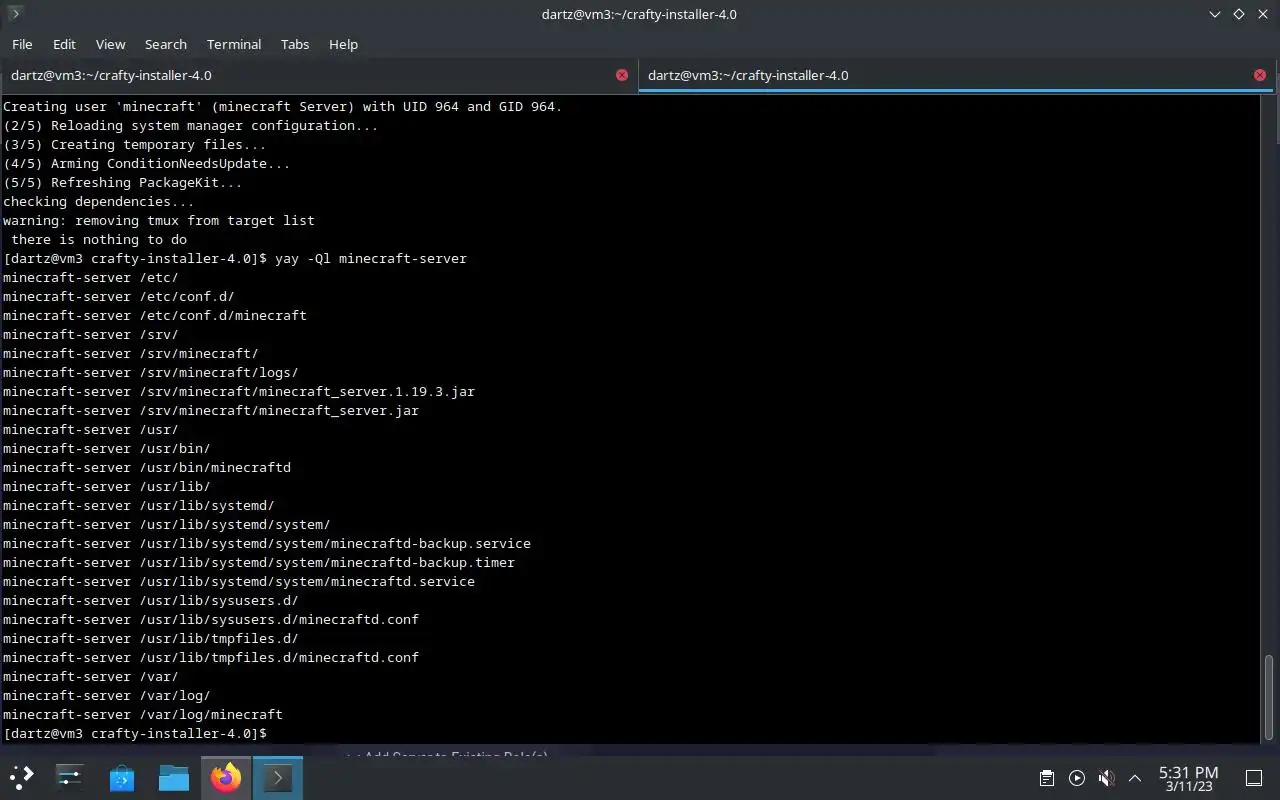Open Dolphin file manager from taskbar
The width and height of the screenshot is (1280, 800).
pos(174,777)
